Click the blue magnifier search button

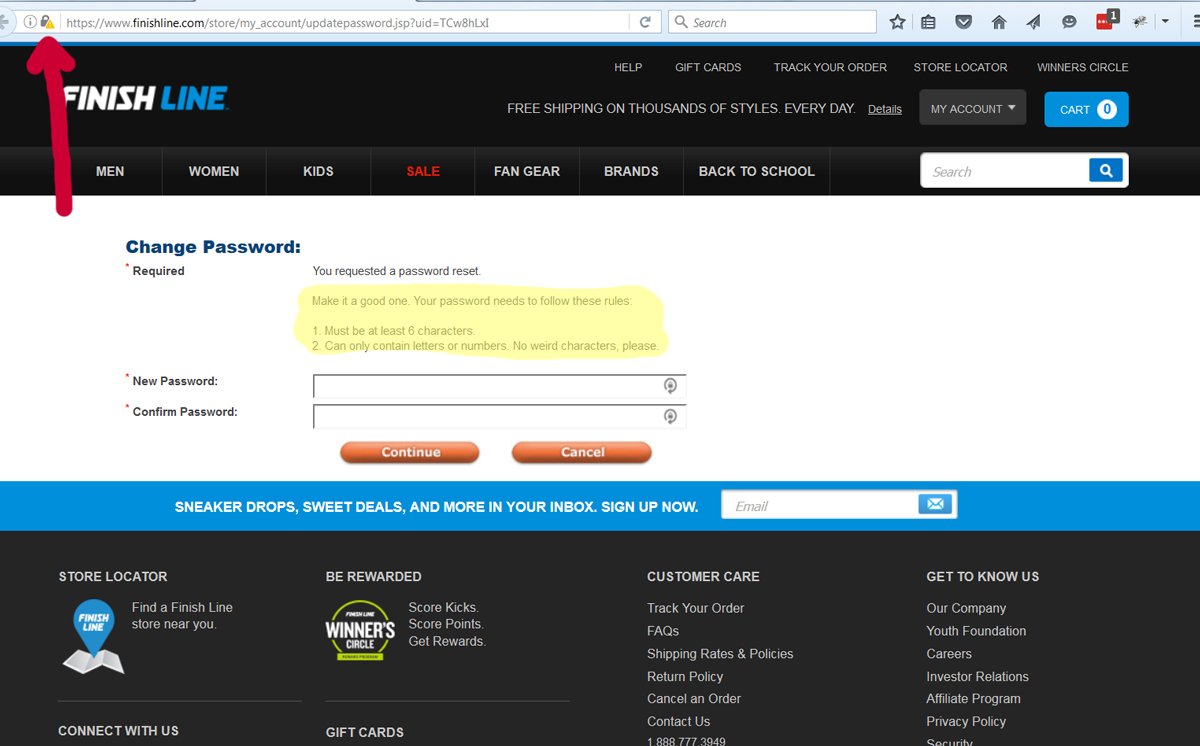click(x=1106, y=171)
